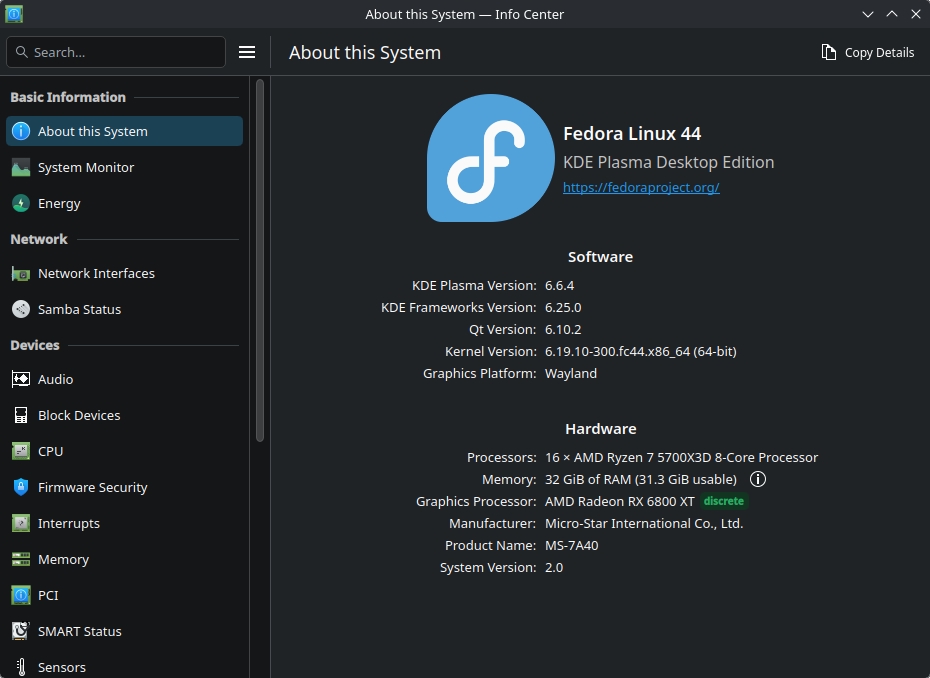Minimize the Info Center window

868,14
